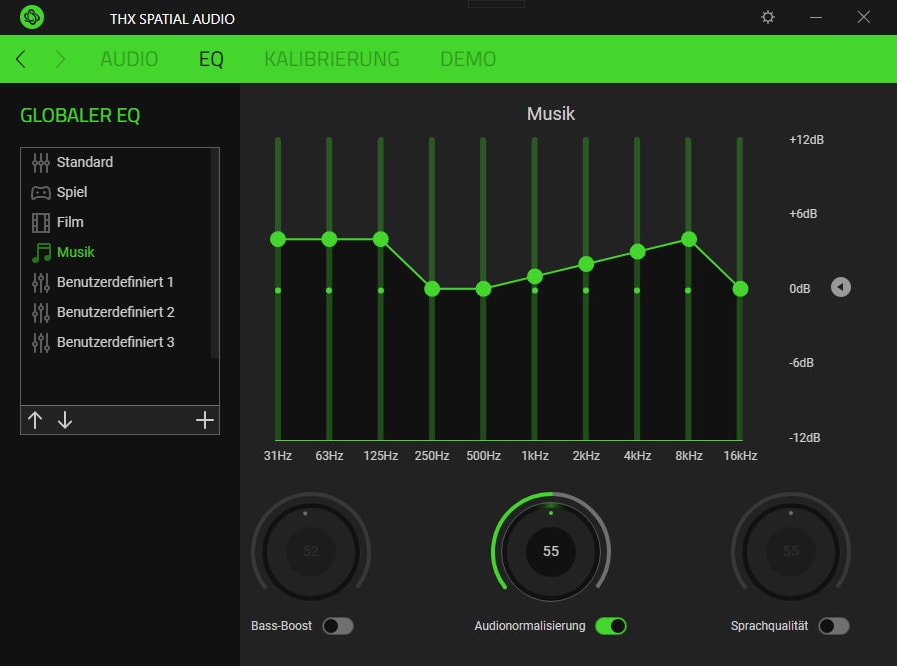Click the preset list scrollbar
The height and width of the screenshot is (666, 897).
point(215,253)
